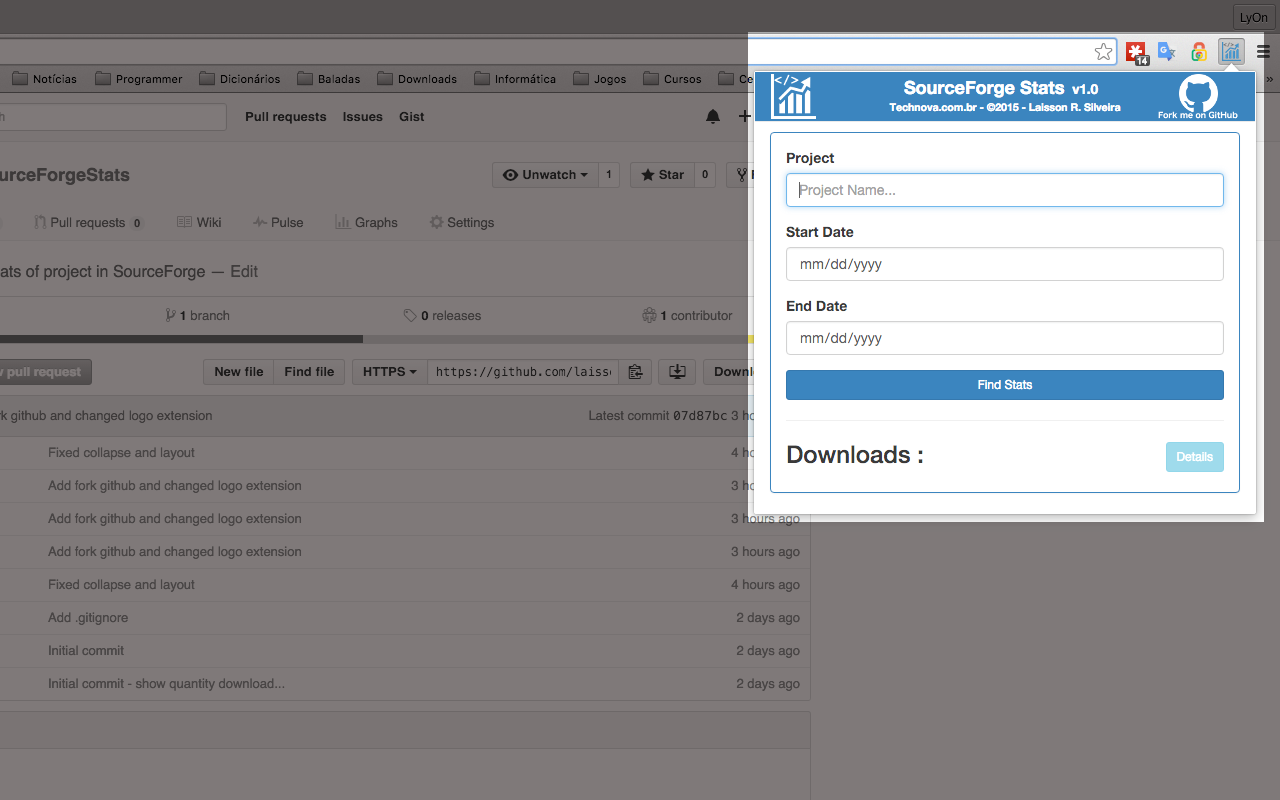This screenshot has width=1280, height=800.
Task: Click the Download ZIP icon
Action: 676,371
